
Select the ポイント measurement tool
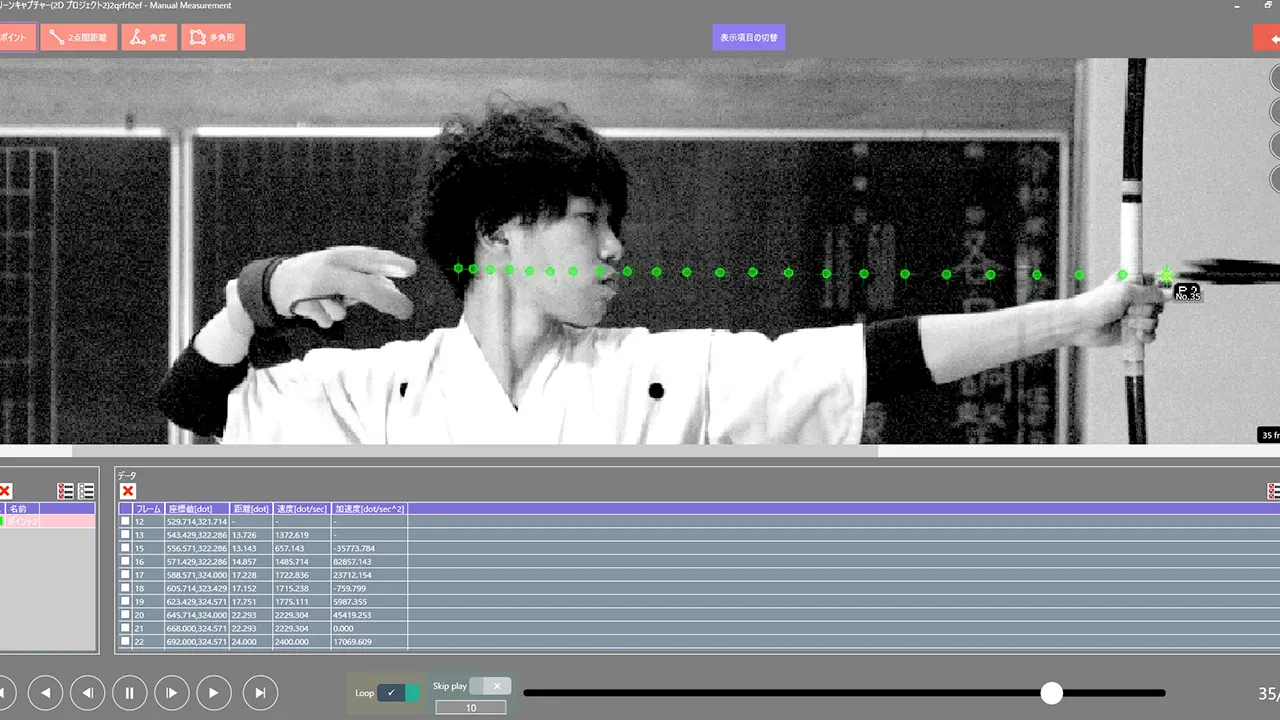coord(18,38)
